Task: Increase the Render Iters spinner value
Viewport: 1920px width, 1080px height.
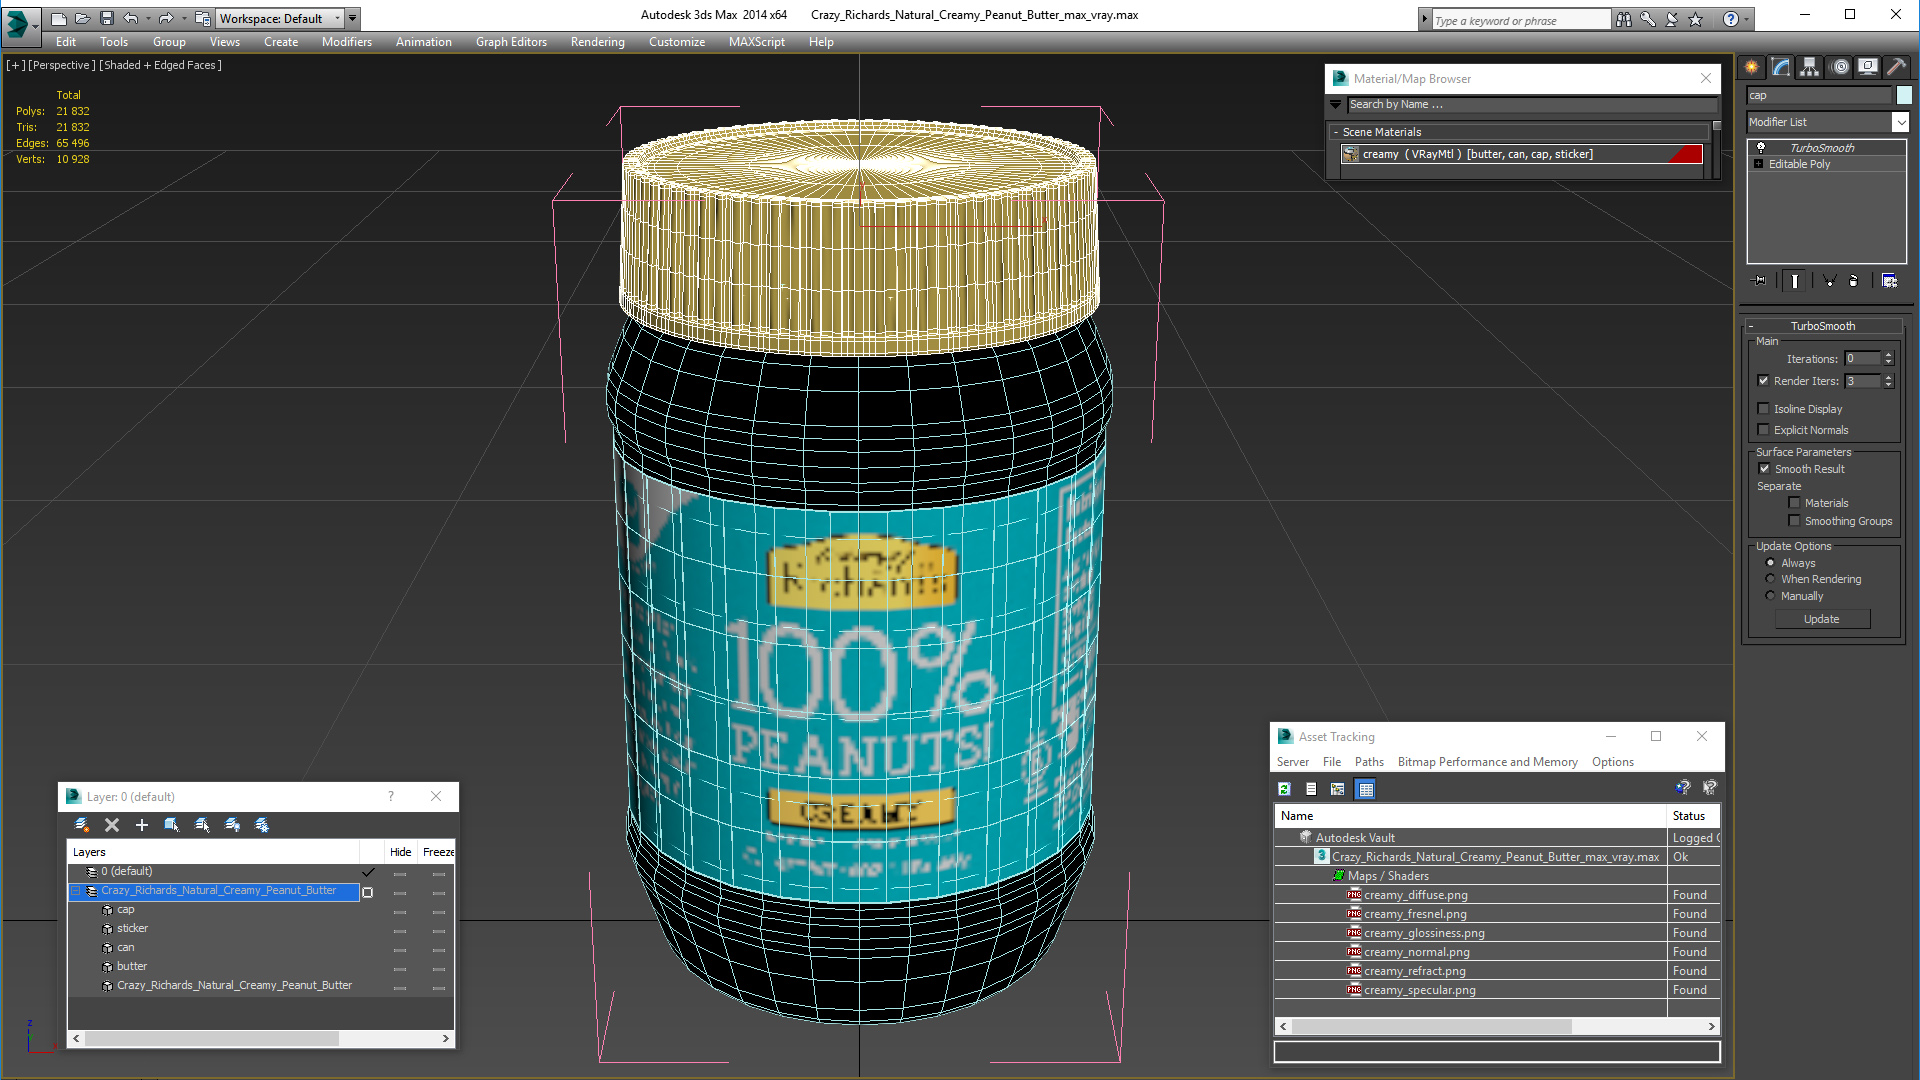Action: pos(1889,378)
